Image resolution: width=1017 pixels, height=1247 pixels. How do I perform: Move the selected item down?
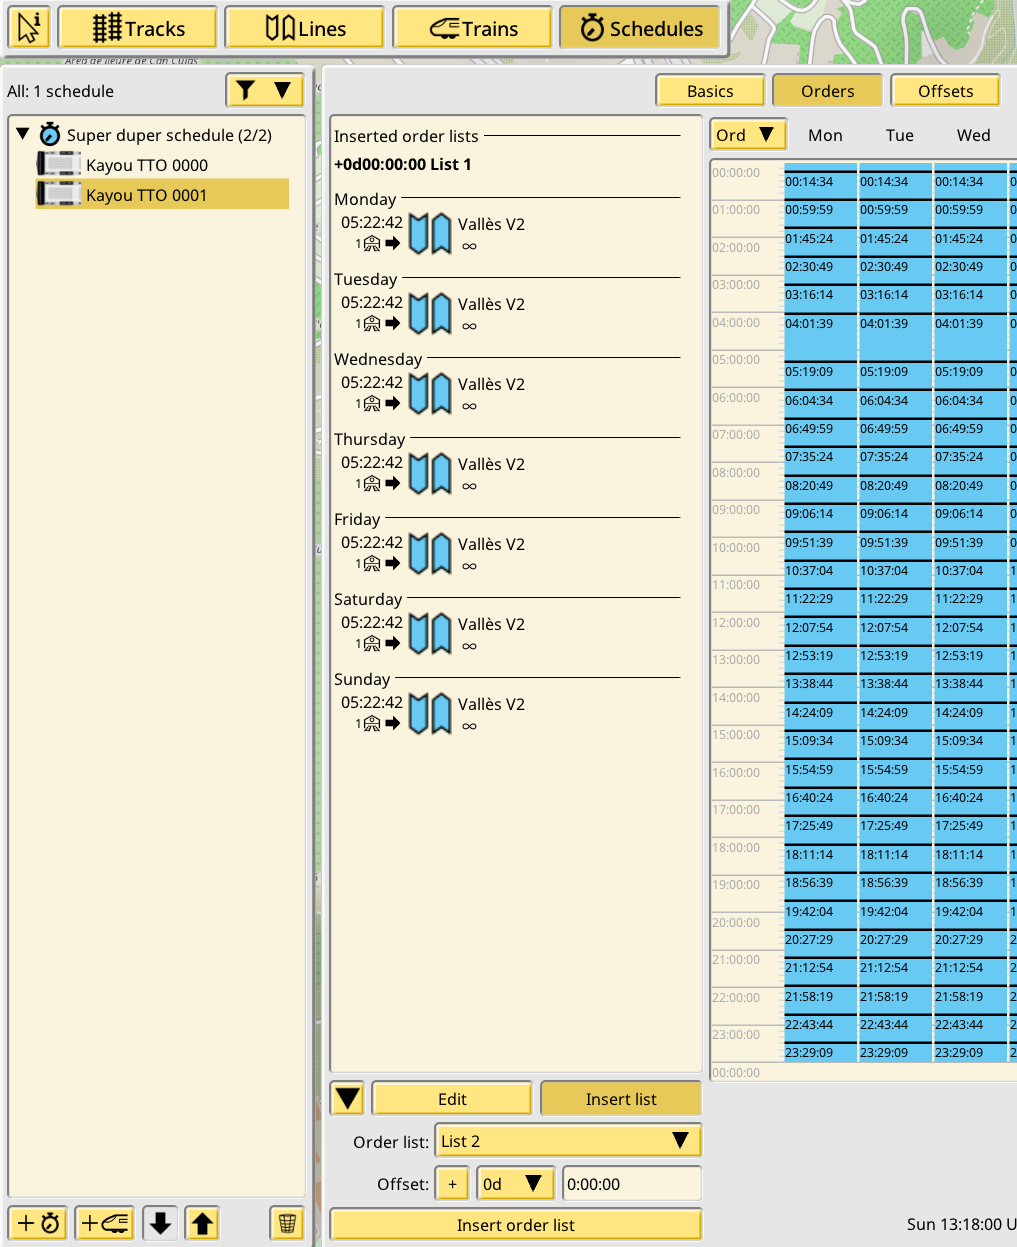pos(160,1223)
